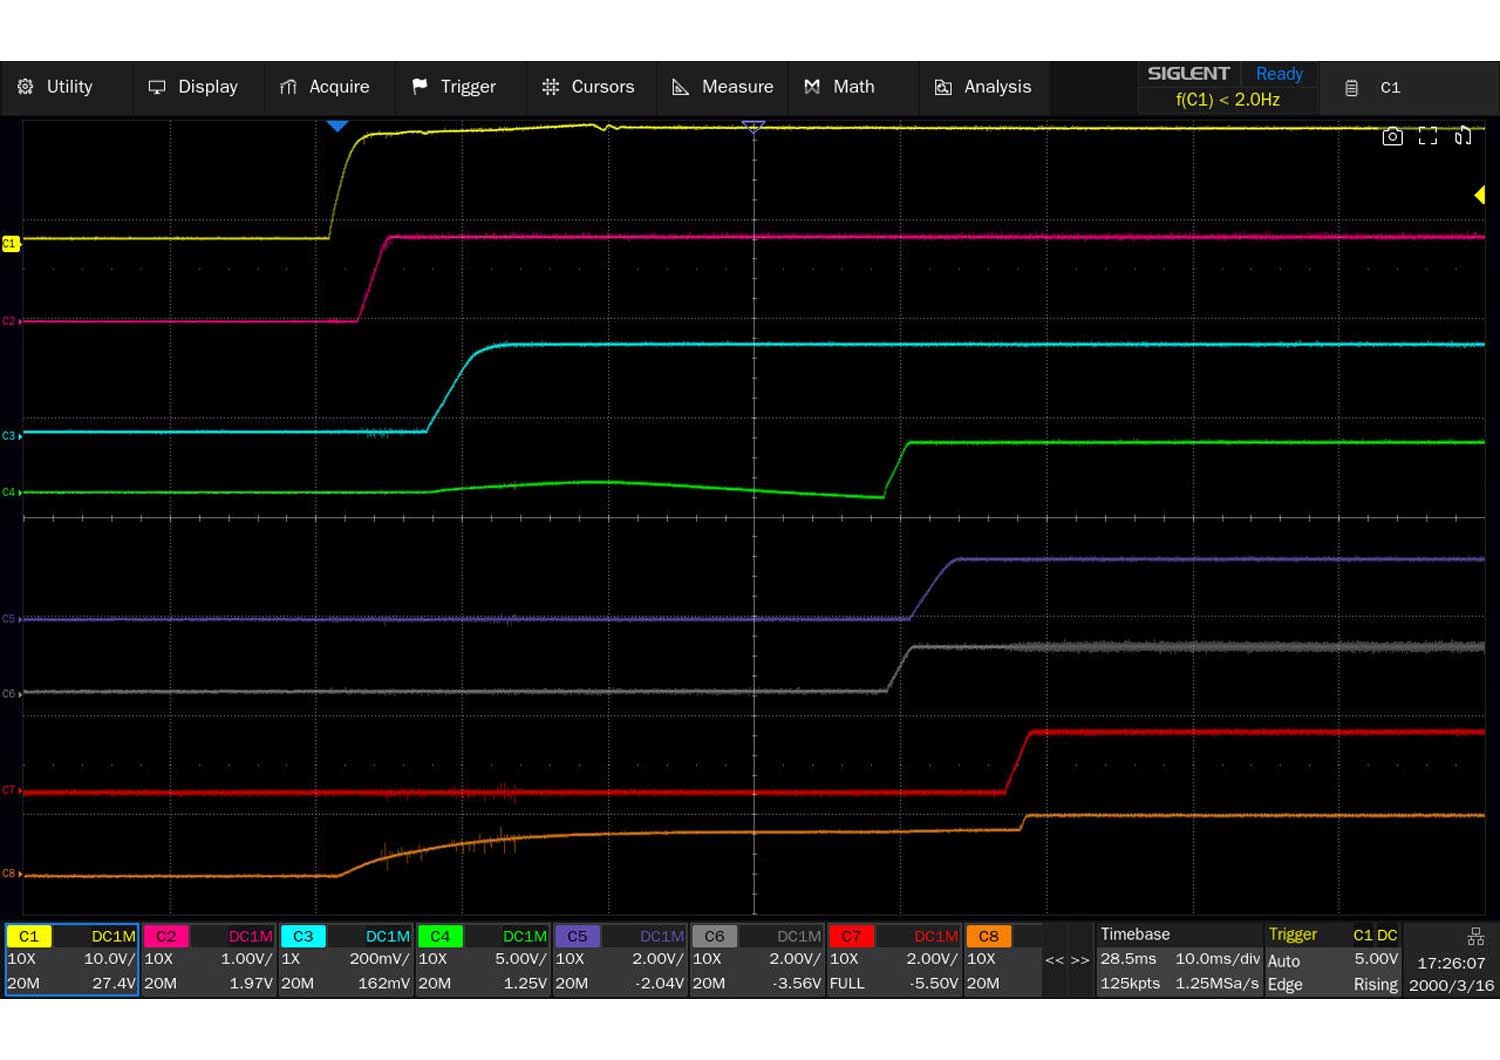Open the Cursors menu
Image resolution: width=1500 pixels, height=1060 pixels.
coord(588,87)
